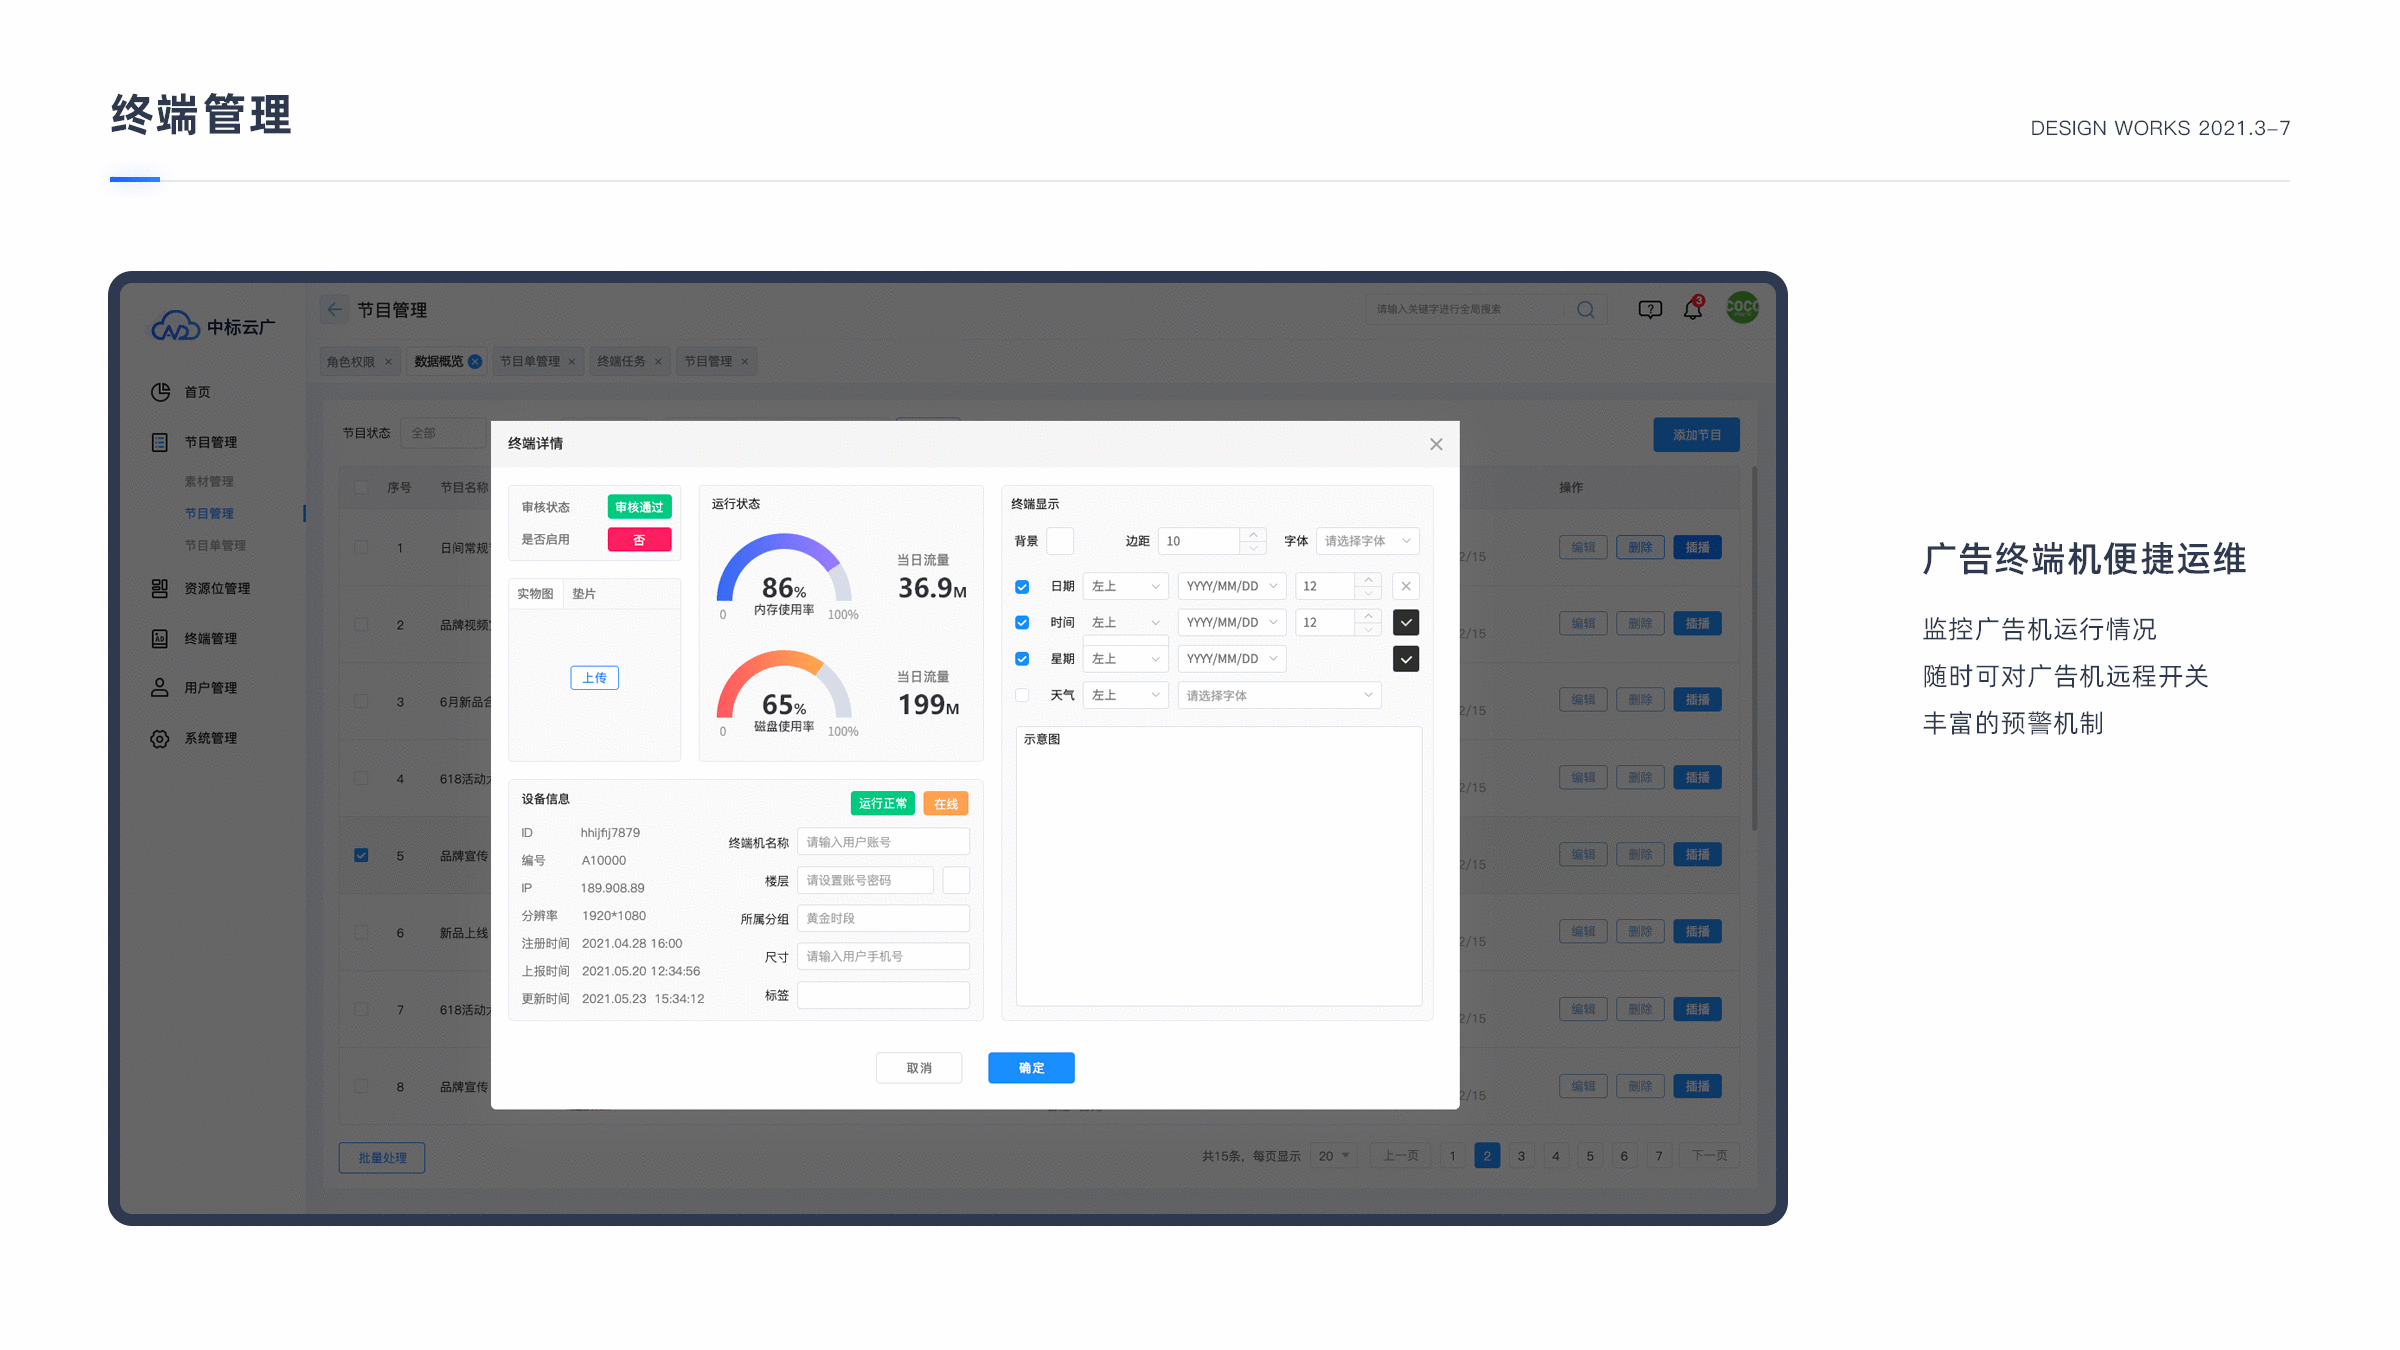Select all rows via header checkbox
2400x1350 pixels.
click(361, 487)
